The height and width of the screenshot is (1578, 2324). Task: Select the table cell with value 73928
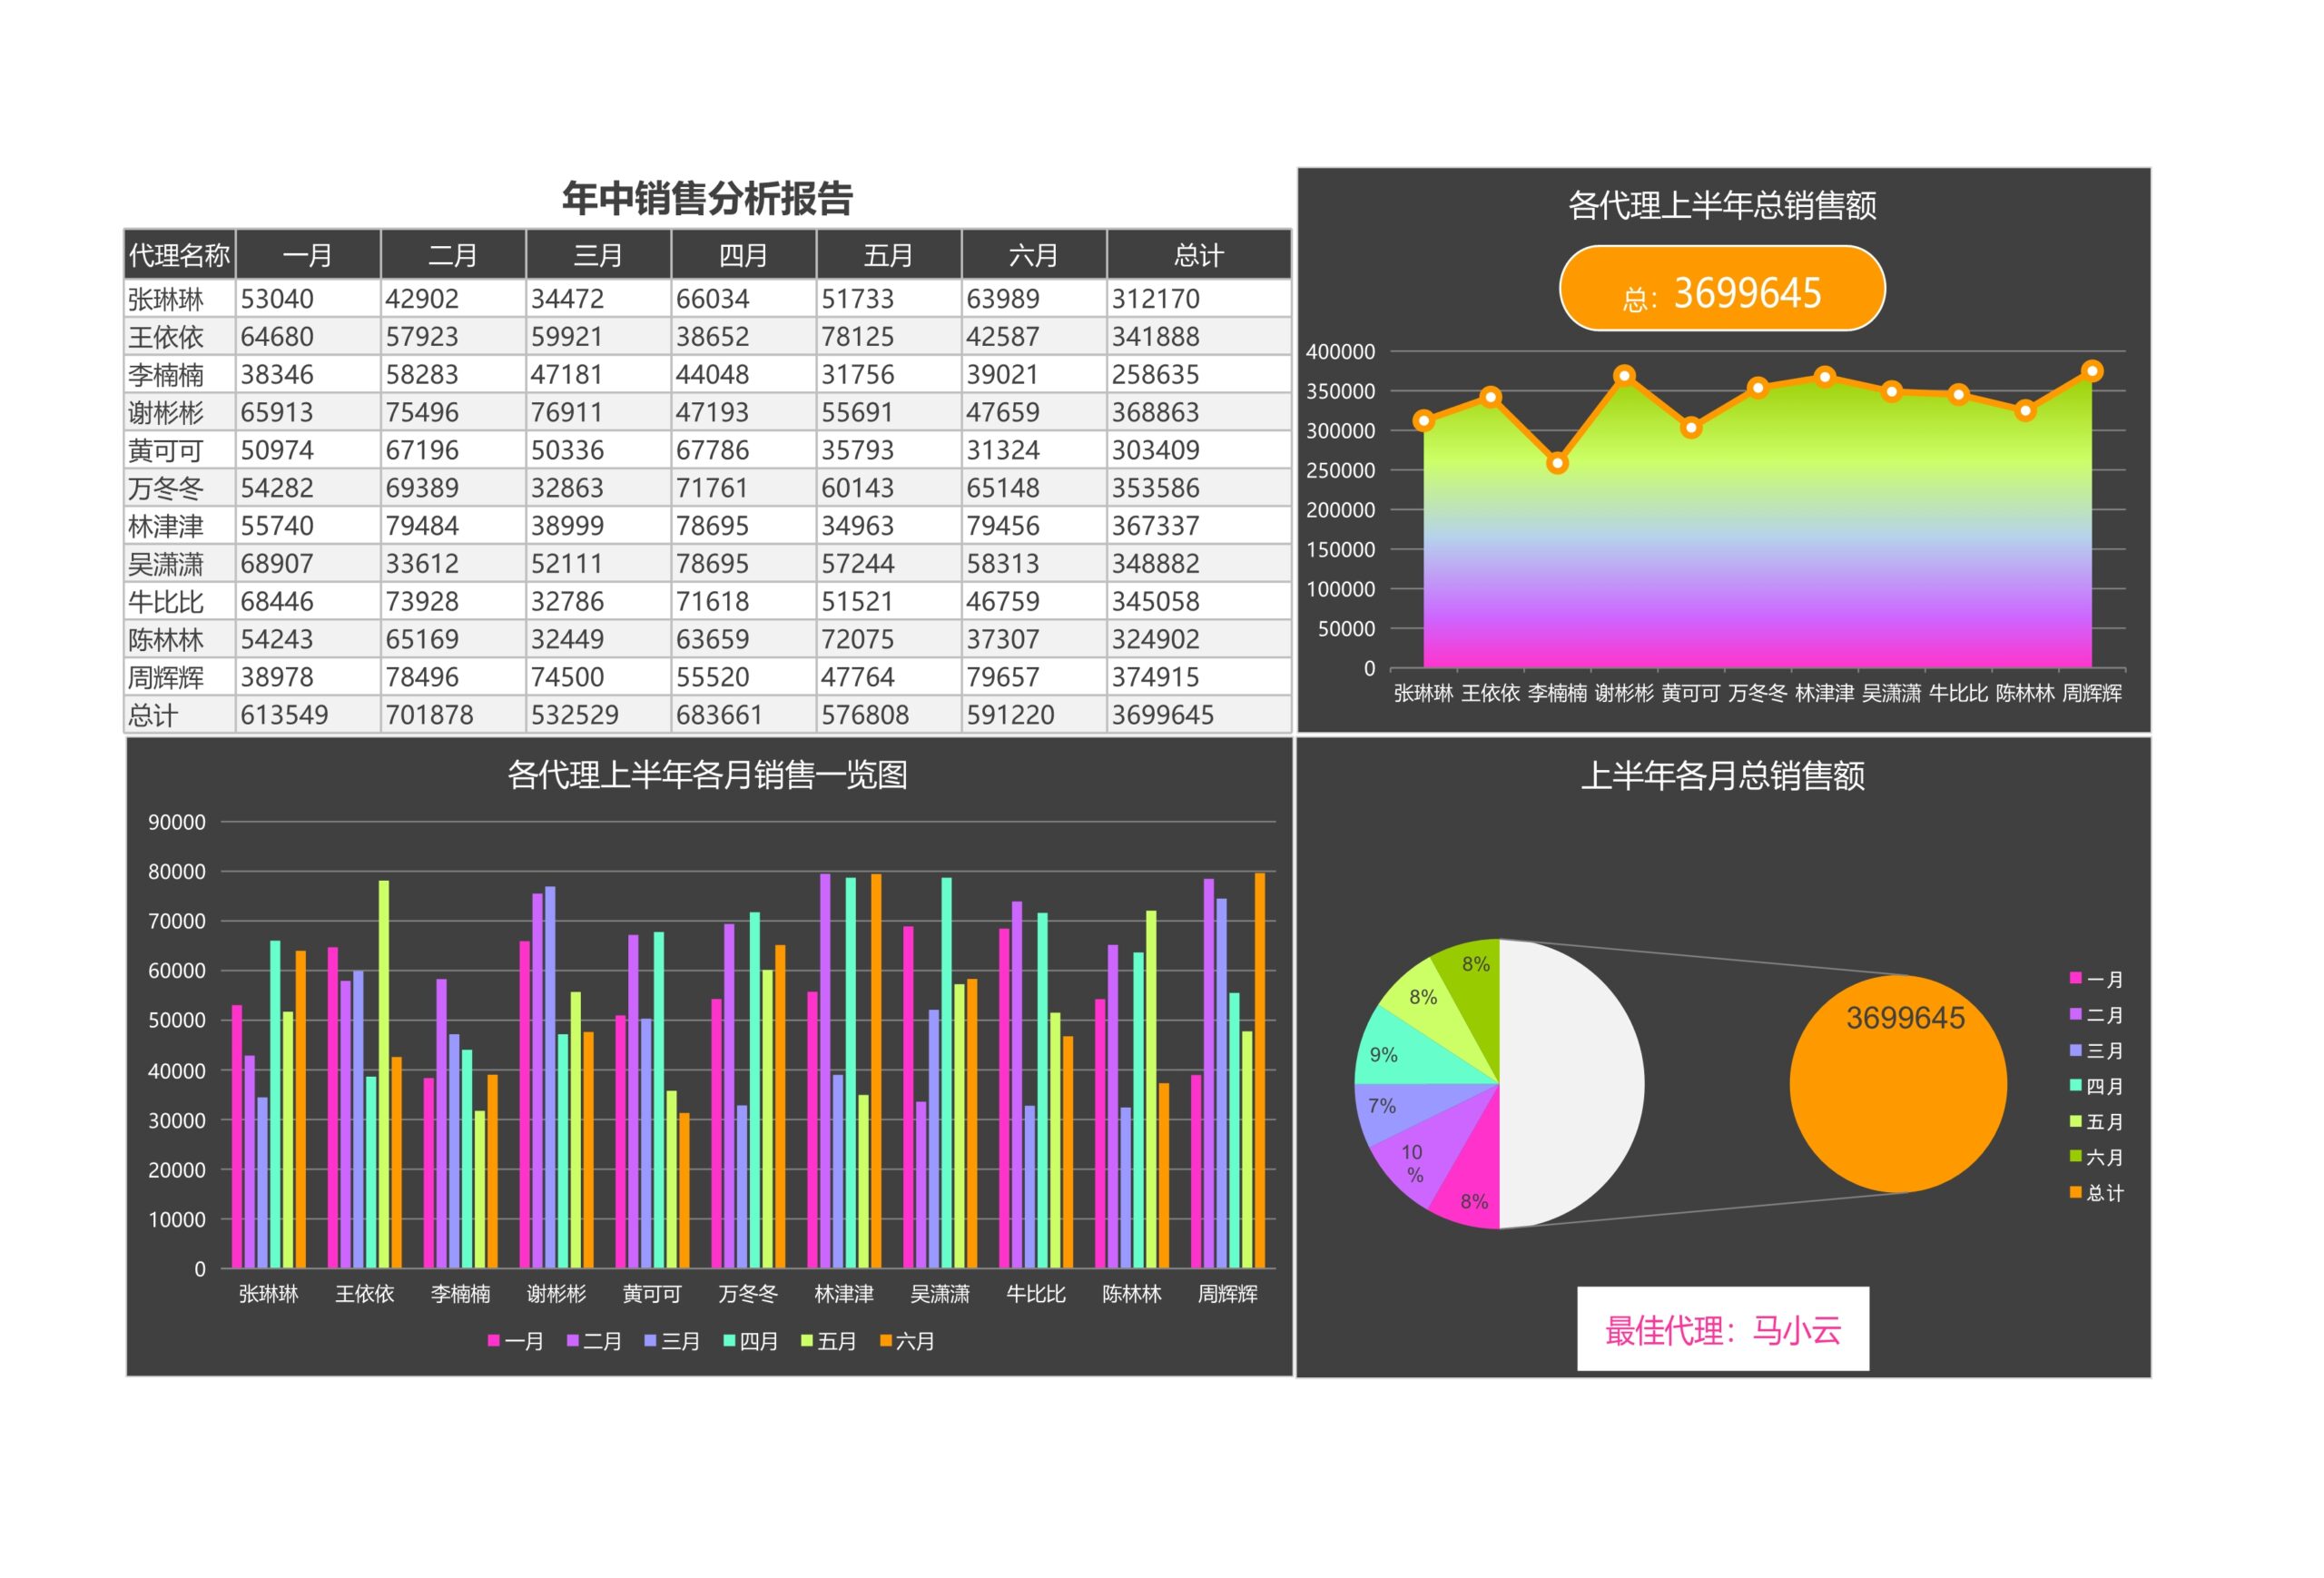tap(453, 601)
